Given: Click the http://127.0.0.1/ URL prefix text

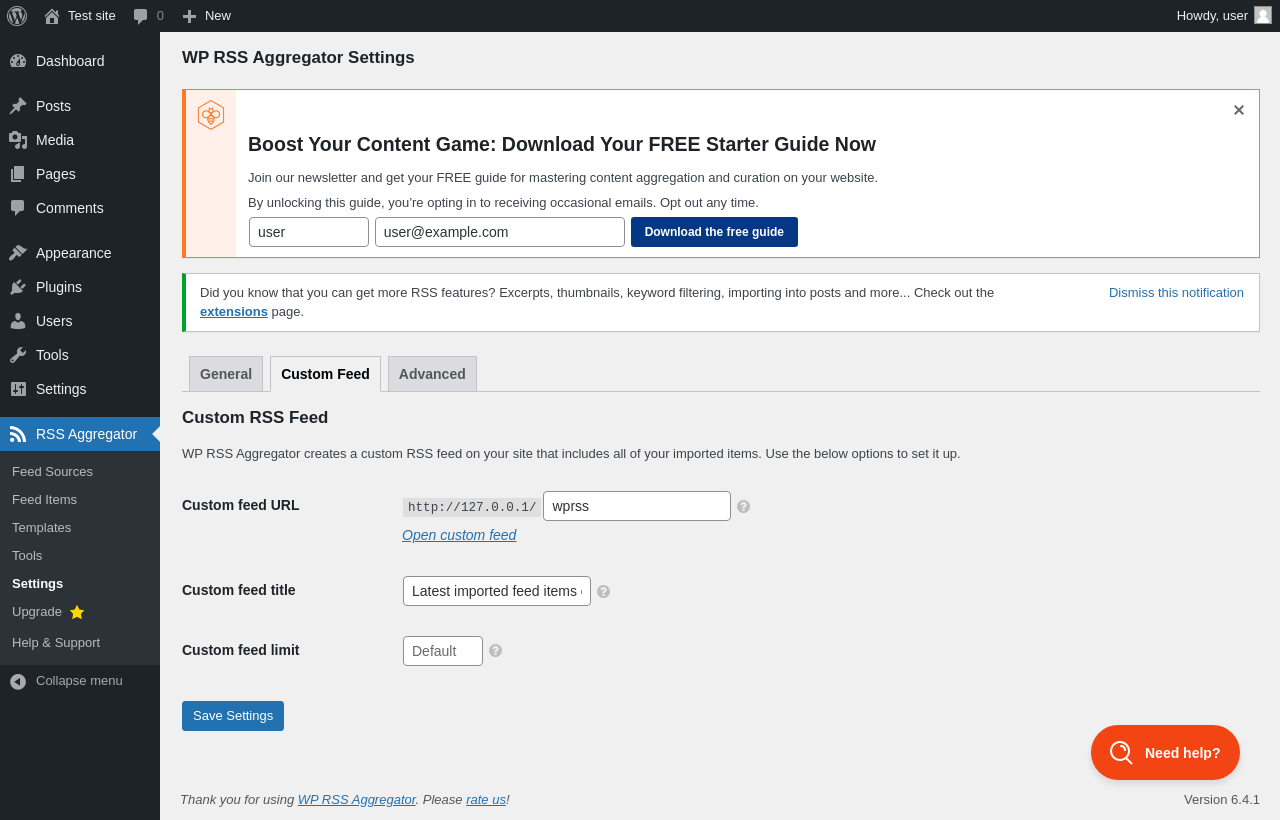Looking at the screenshot, I should (472, 507).
